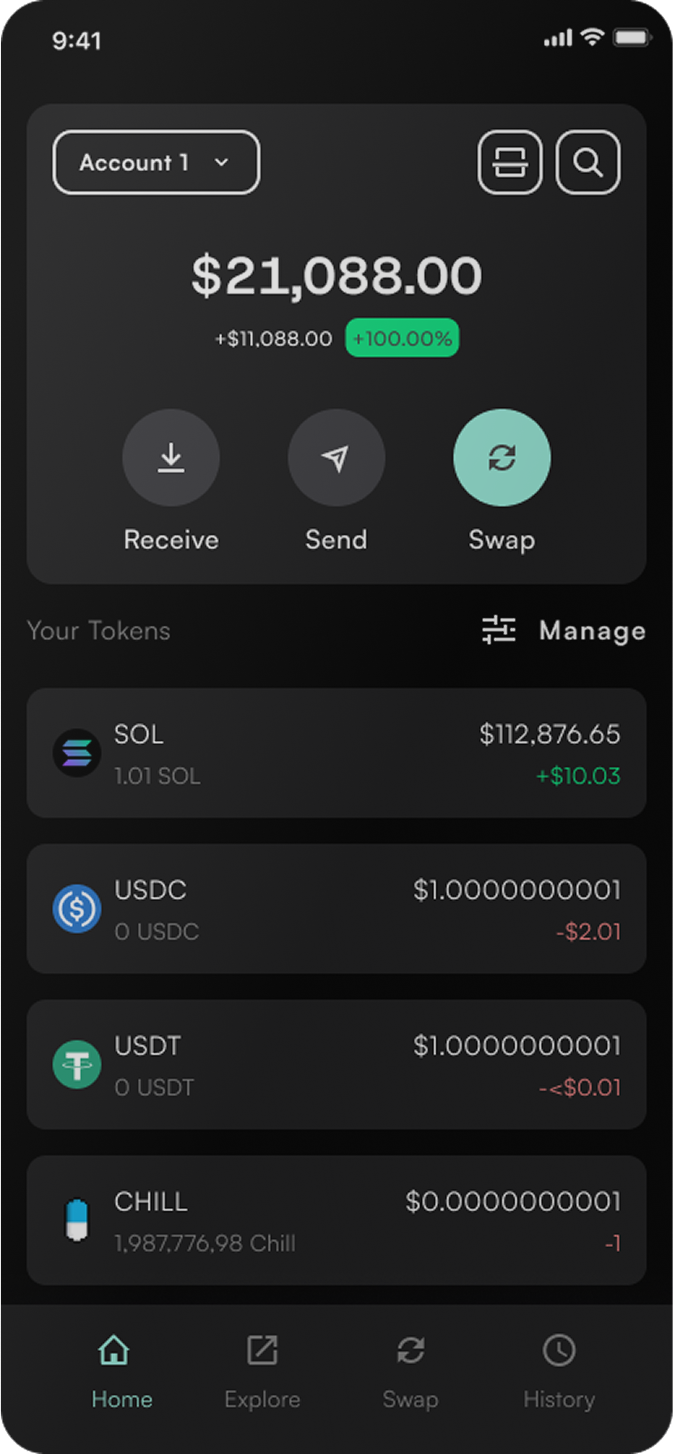The image size is (673, 1454).
Task: Tap the green +100.00% percentage badge
Action: (402, 338)
